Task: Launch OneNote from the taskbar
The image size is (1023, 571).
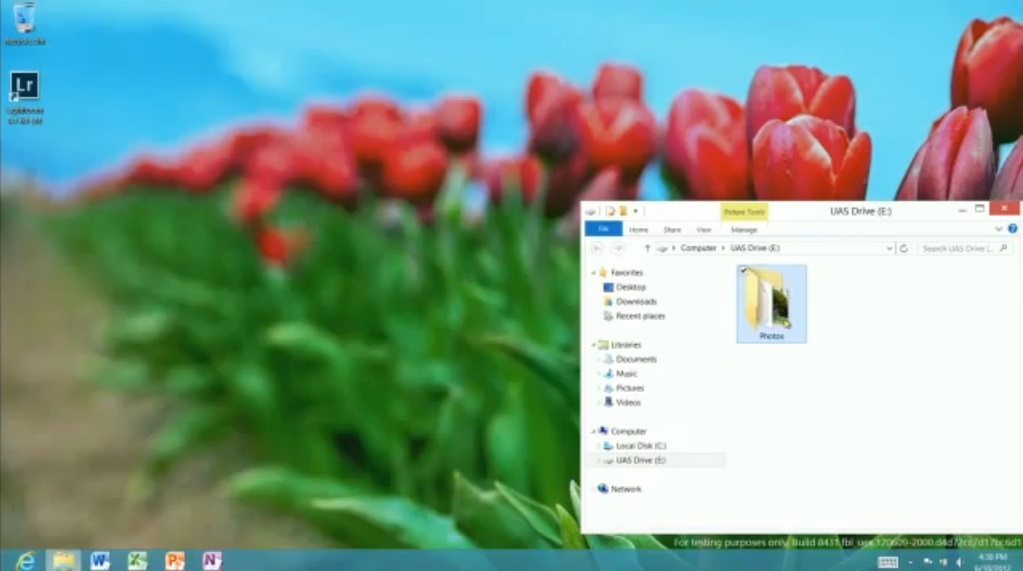Action: tap(212, 561)
